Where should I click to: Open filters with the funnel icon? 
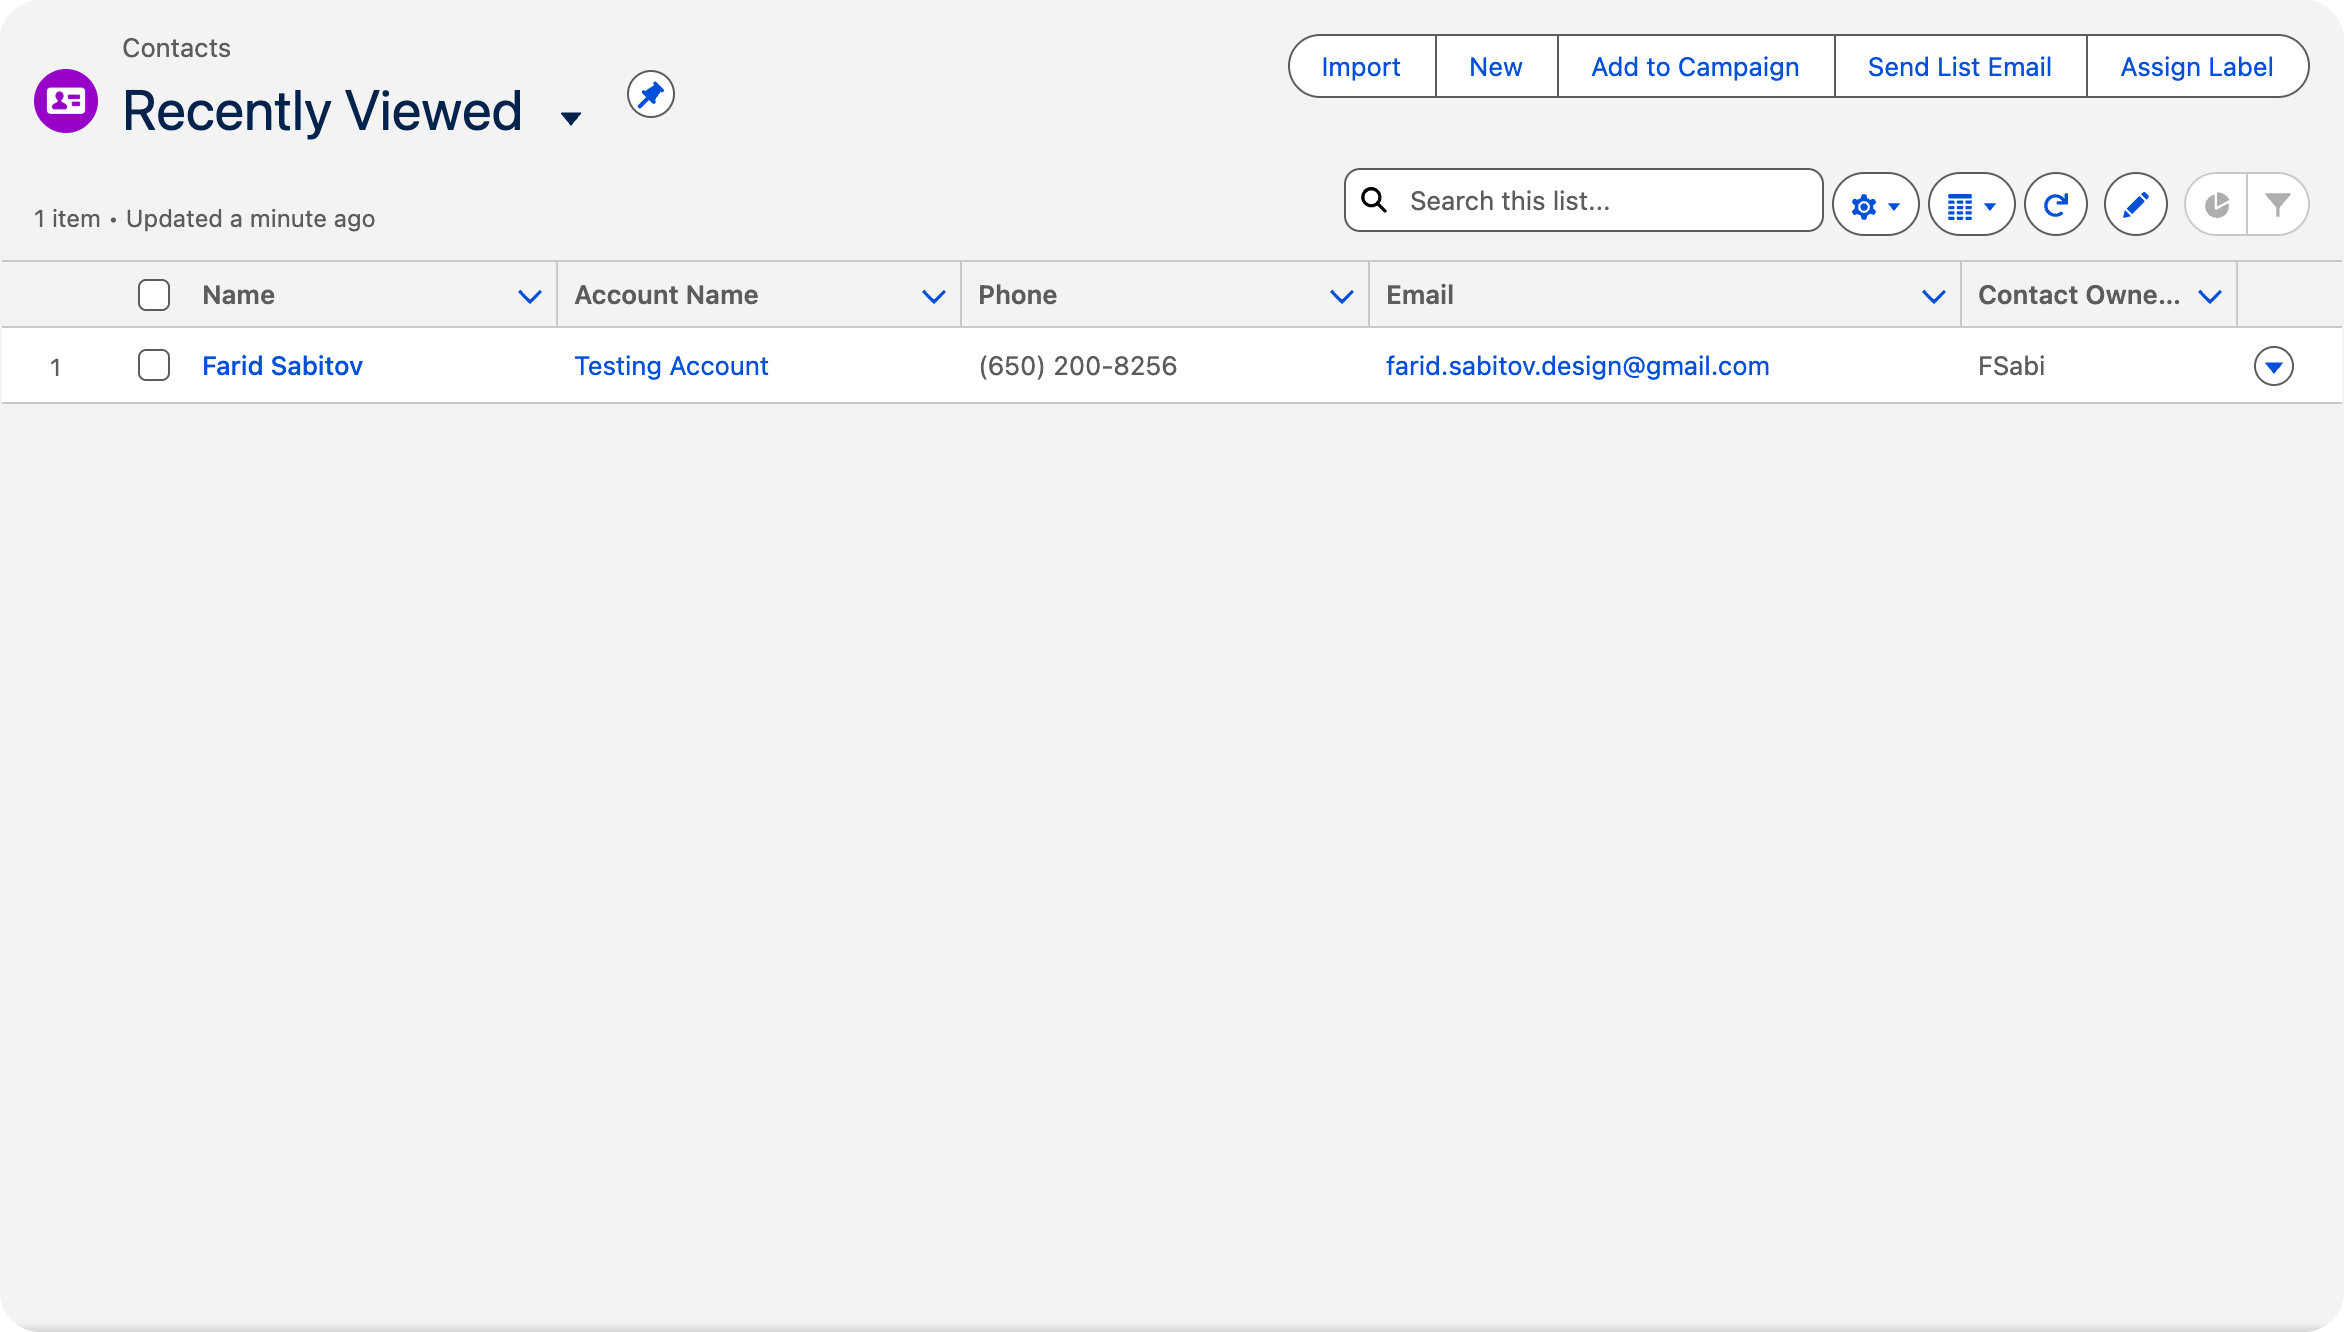coord(2278,205)
